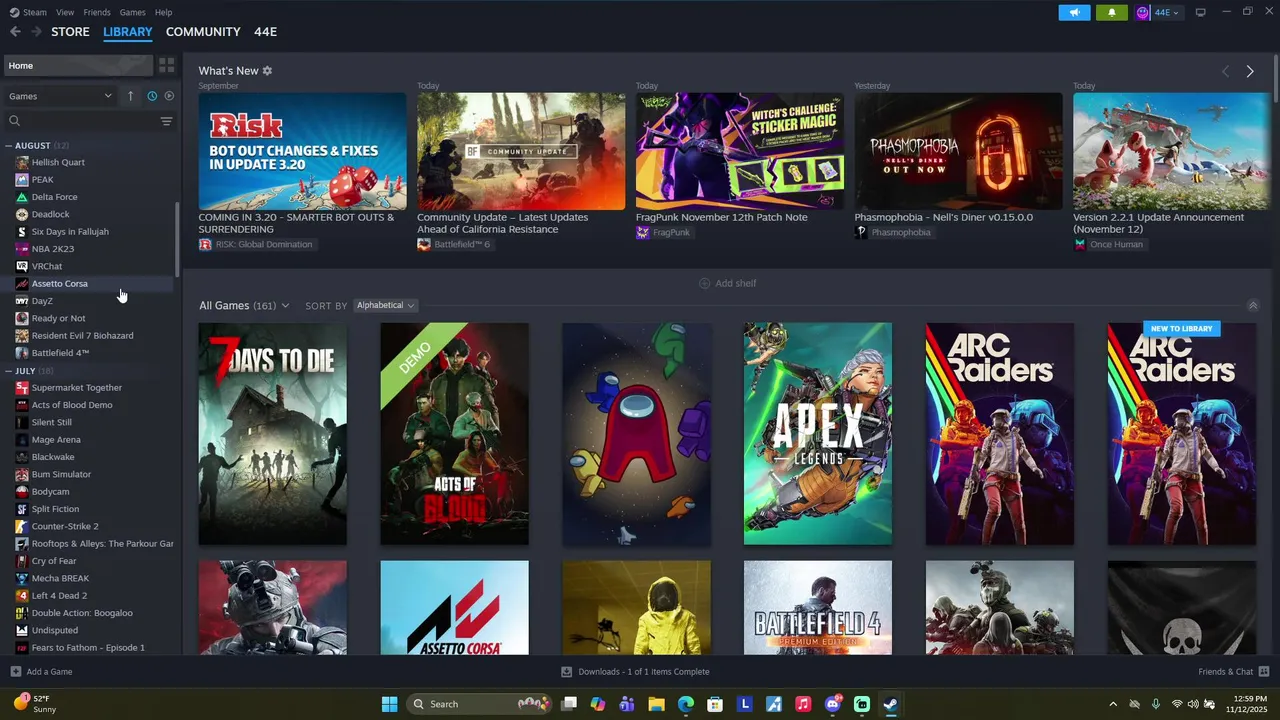This screenshot has width=1280, height=720.
Task: Open the announcements megaphone button
Action: [1074, 12]
